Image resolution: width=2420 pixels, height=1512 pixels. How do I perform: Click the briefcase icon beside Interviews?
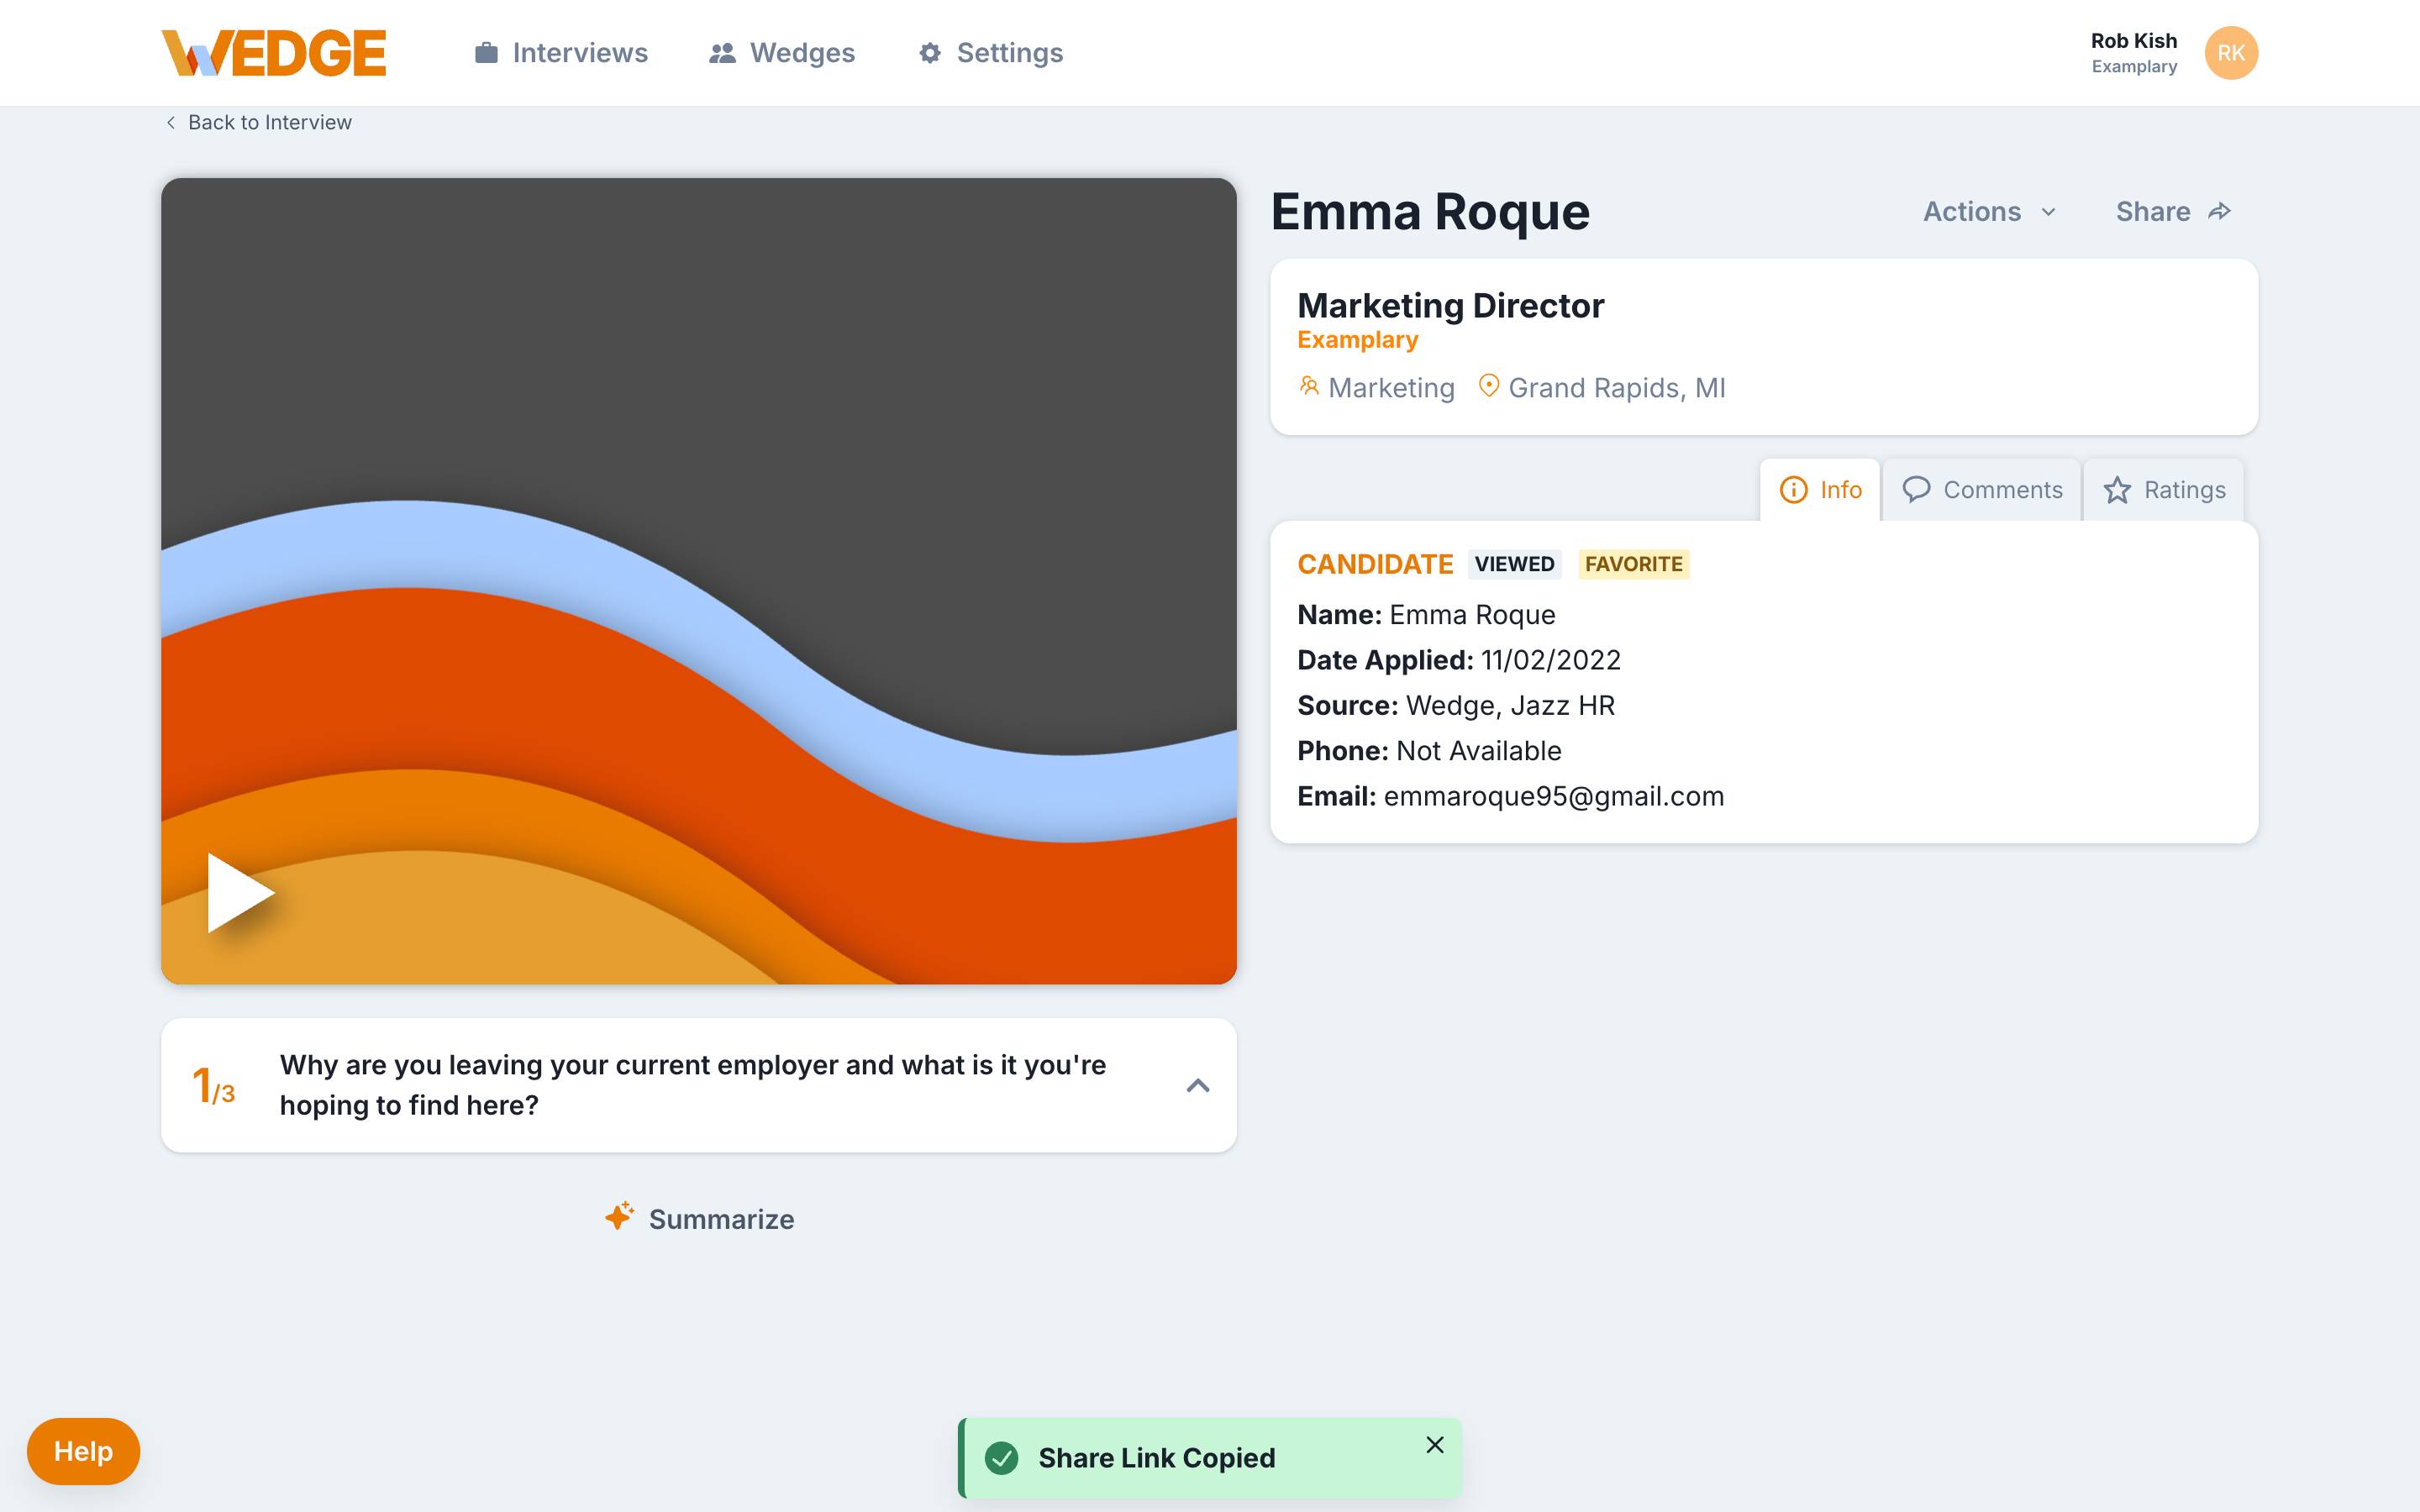point(486,53)
